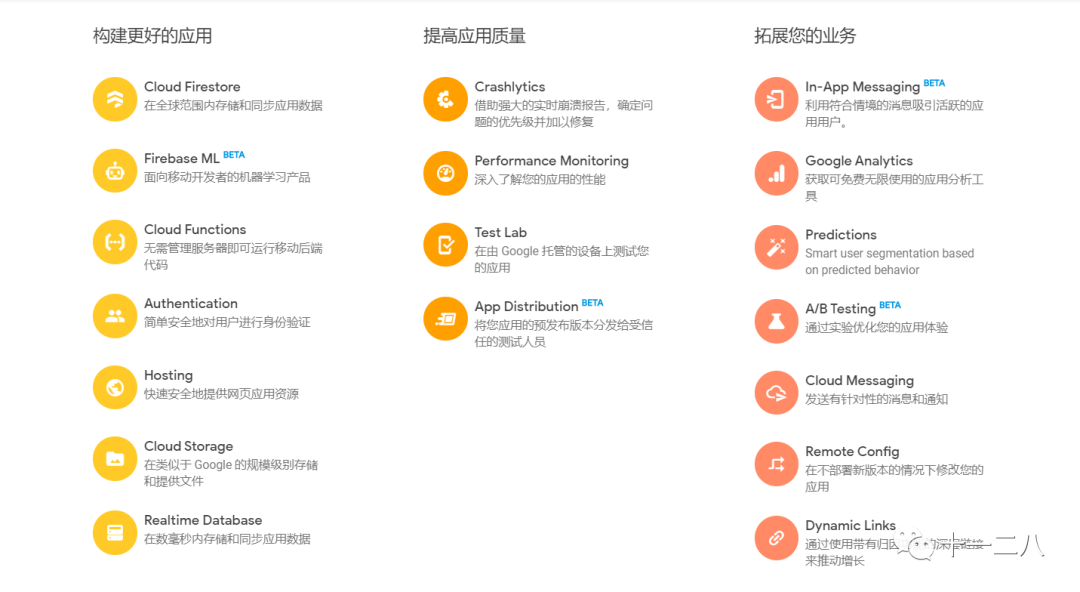Select the Performance Monitoring speedometer icon
Viewport: 1080px width, 592px height.
[444, 171]
